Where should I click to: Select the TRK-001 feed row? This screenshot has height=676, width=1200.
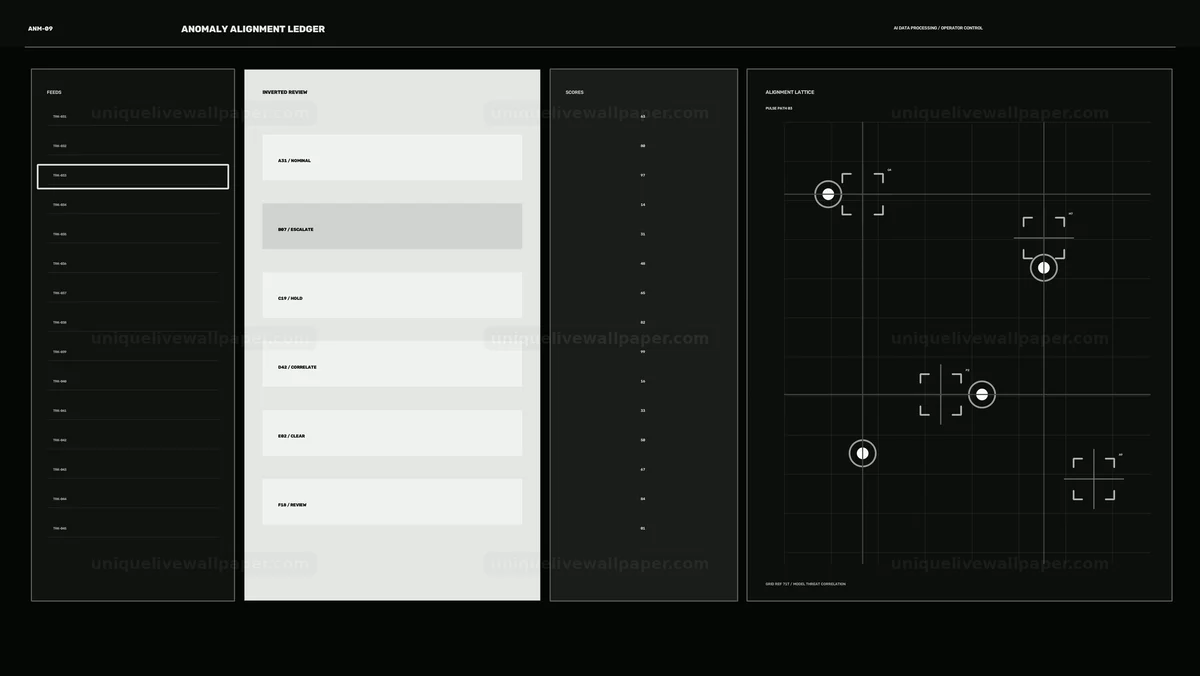point(133,117)
